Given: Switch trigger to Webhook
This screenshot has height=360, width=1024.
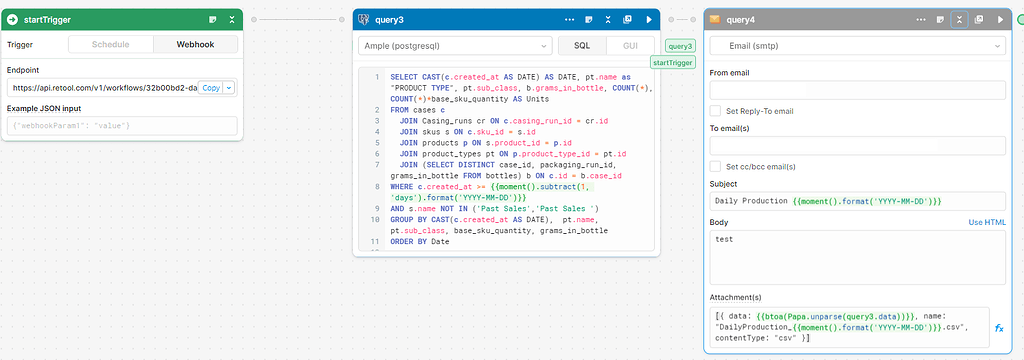Looking at the screenshot, I should pyautogui.click(x=195, y=44).
